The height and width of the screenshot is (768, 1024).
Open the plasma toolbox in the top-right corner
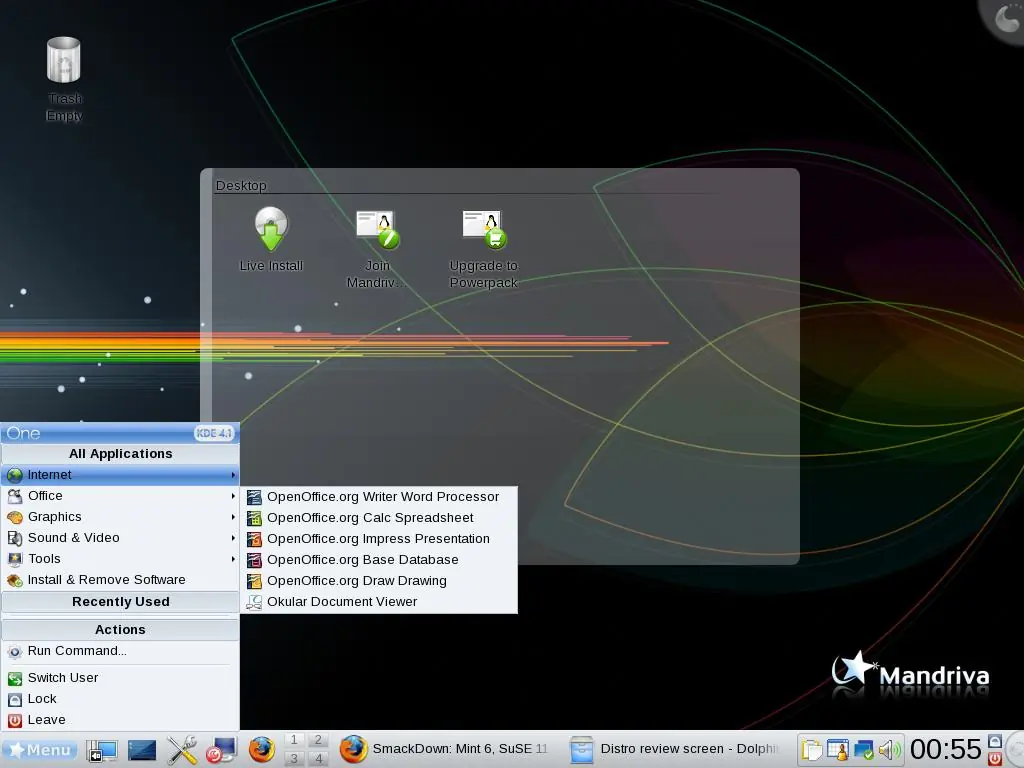click(1006, 18)
